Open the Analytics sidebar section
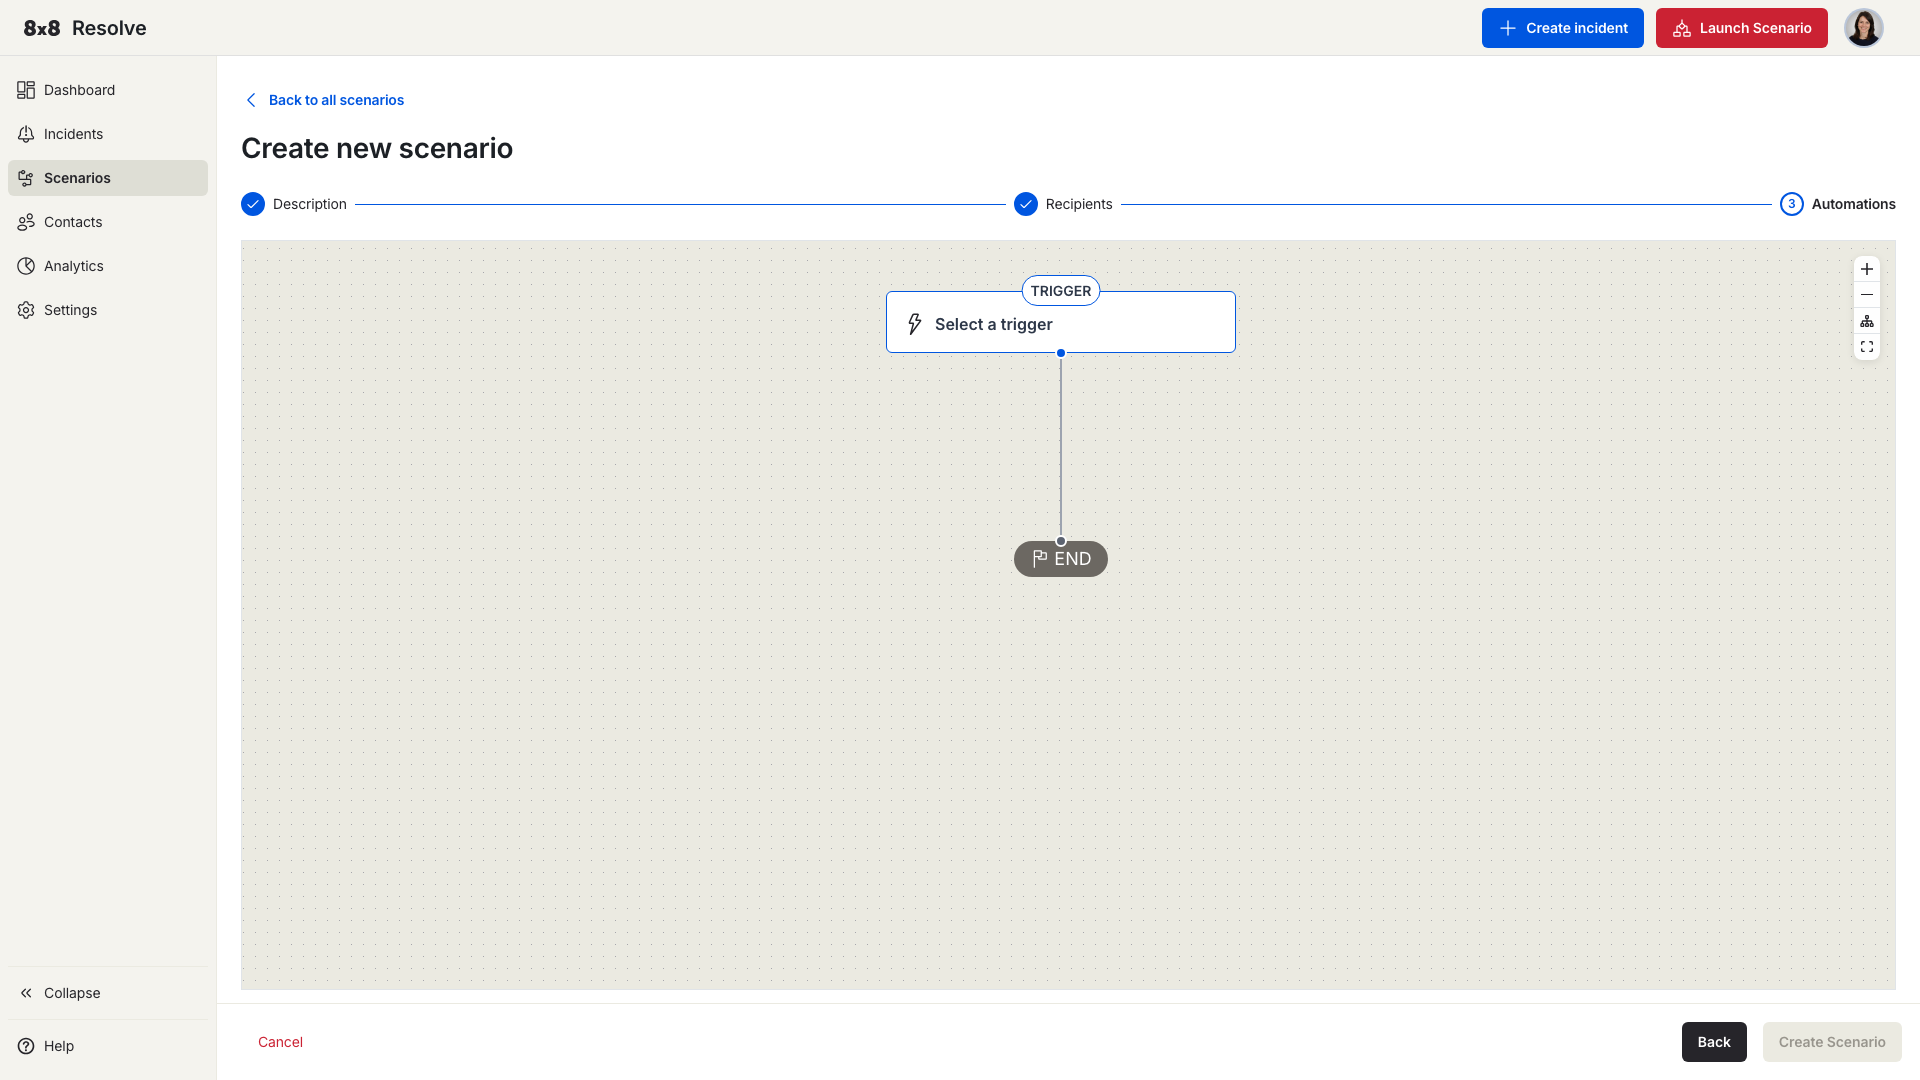The image size is (1920, 1080). (x=108, y=266)
